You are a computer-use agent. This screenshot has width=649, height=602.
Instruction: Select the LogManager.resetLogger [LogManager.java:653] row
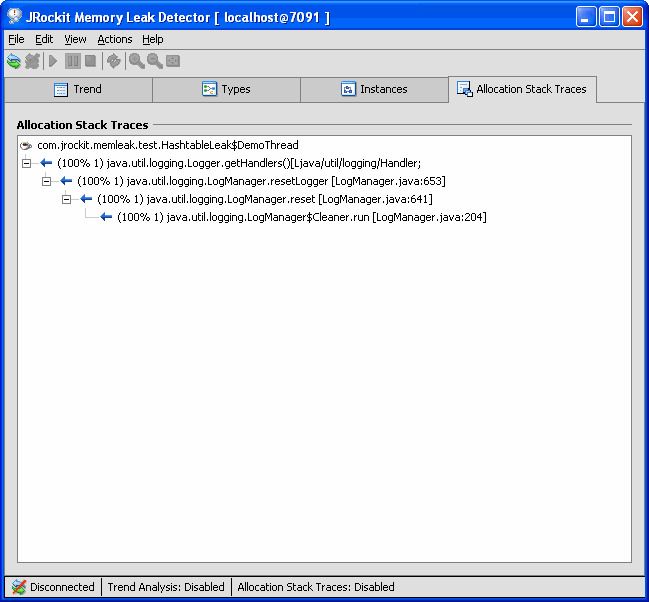(x=261, y=181)
